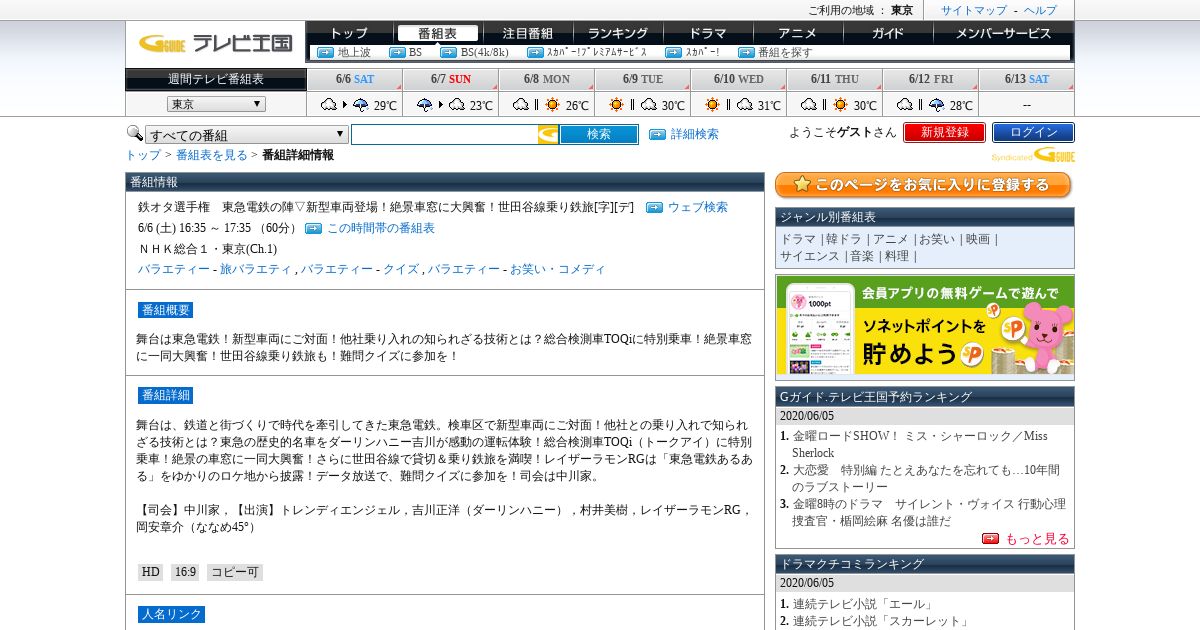Select 6/12 FRI in weekly schedule

click(x=931, y=79)
